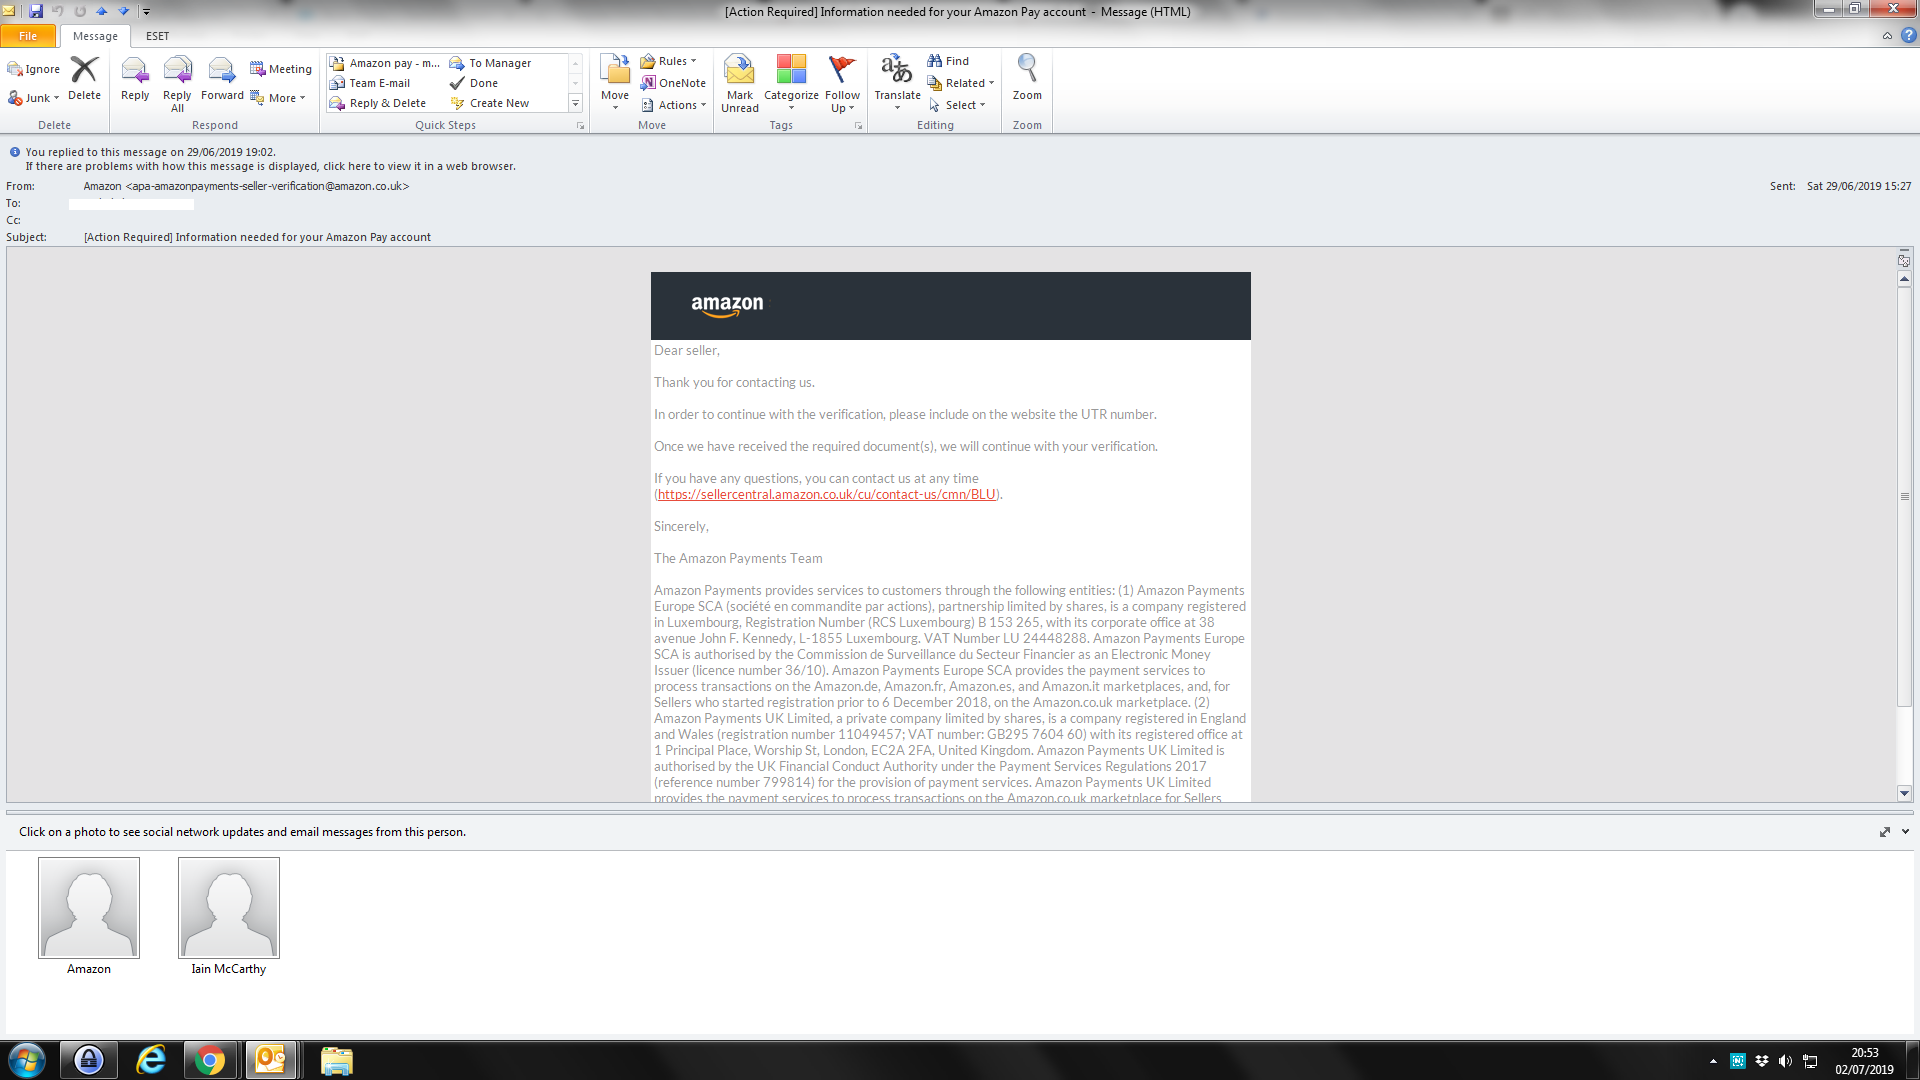Switch to the ESET ribbon tab
The width and height of the screenshot is (1920, 1080).
(156, 36)
